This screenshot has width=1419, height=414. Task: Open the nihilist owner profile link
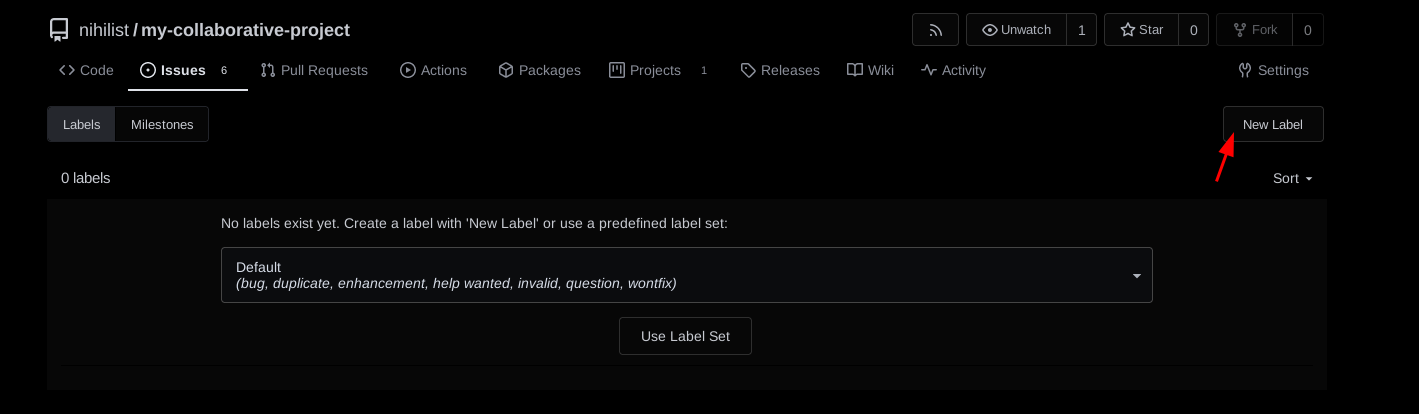(x=103, y=30)
